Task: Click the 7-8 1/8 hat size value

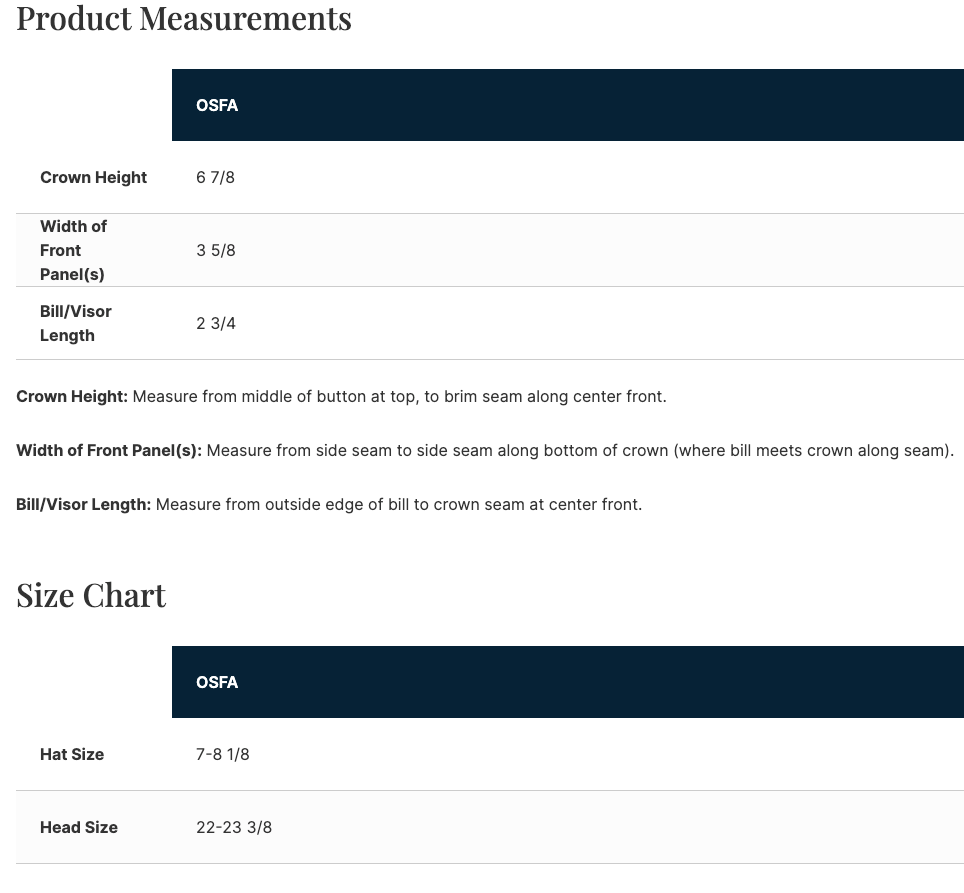Action: point(223,754)
